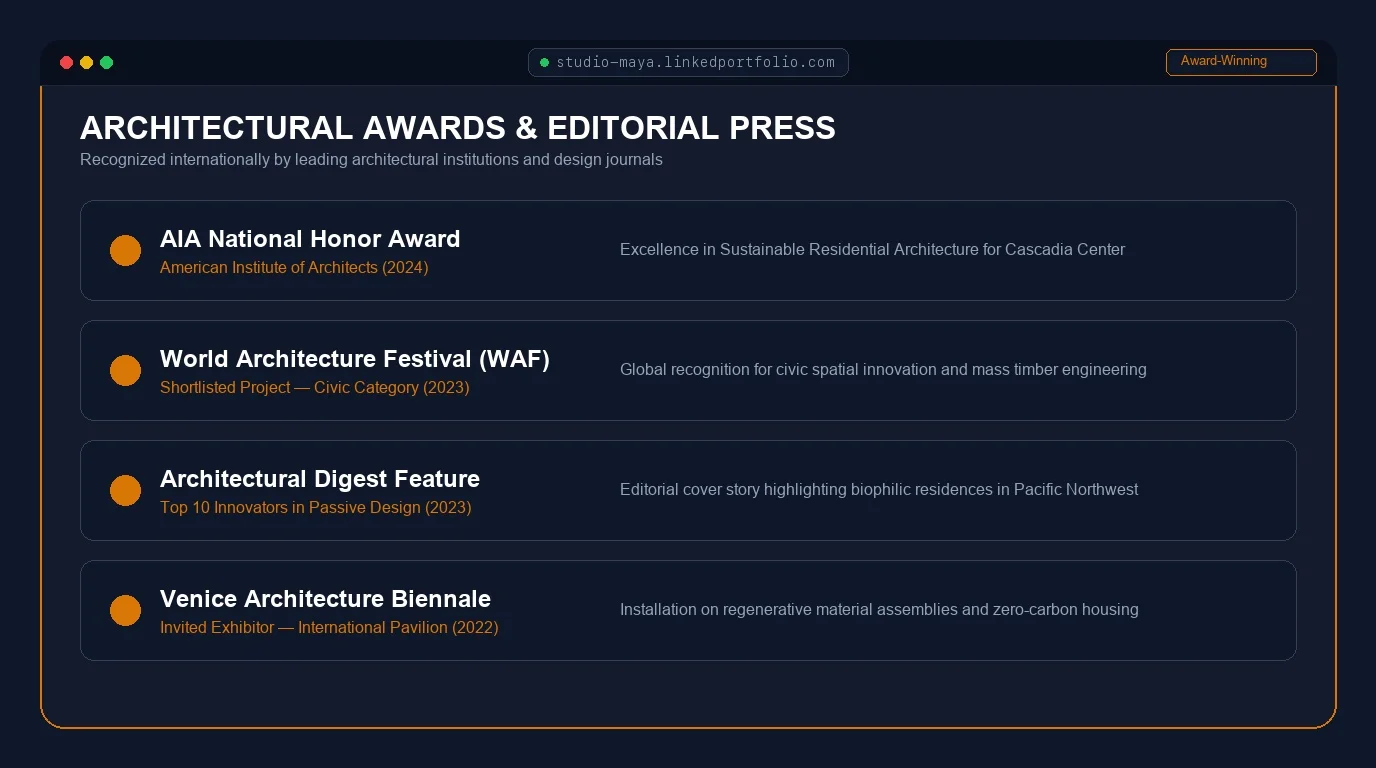Click the 'Architectural Awards & Editorial Press' heading

tap(458, 128)
